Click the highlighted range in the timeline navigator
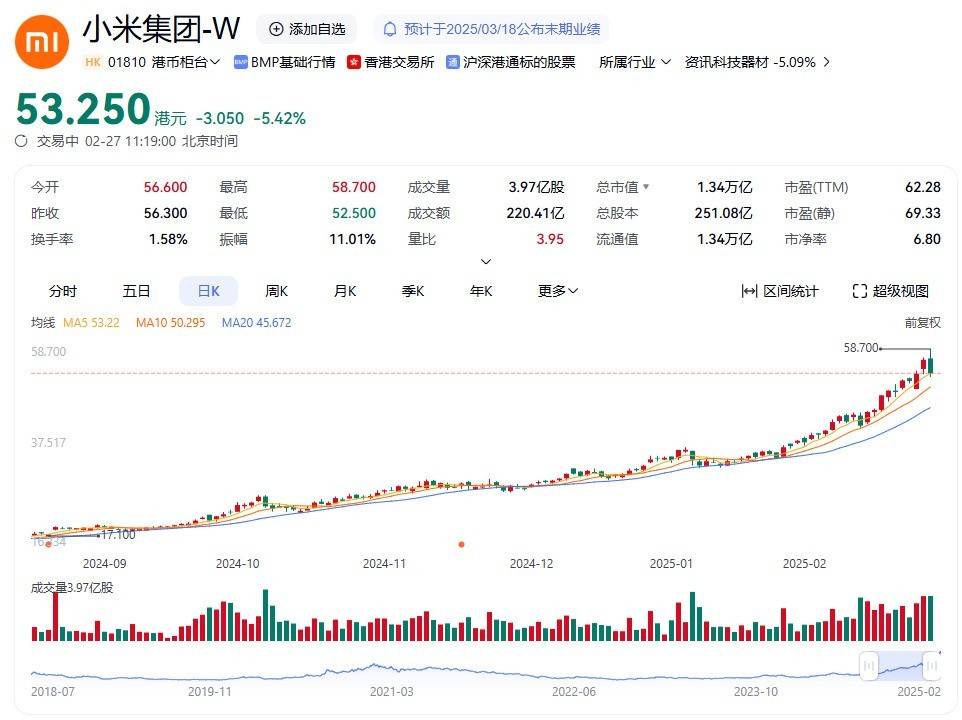Viewport: 962px width, 720px height. coord(900,666)
